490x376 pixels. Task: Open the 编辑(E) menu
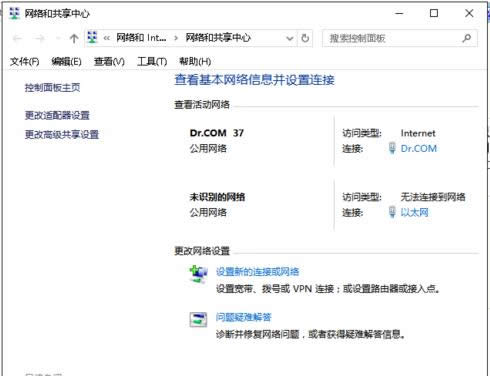point(66,61)
